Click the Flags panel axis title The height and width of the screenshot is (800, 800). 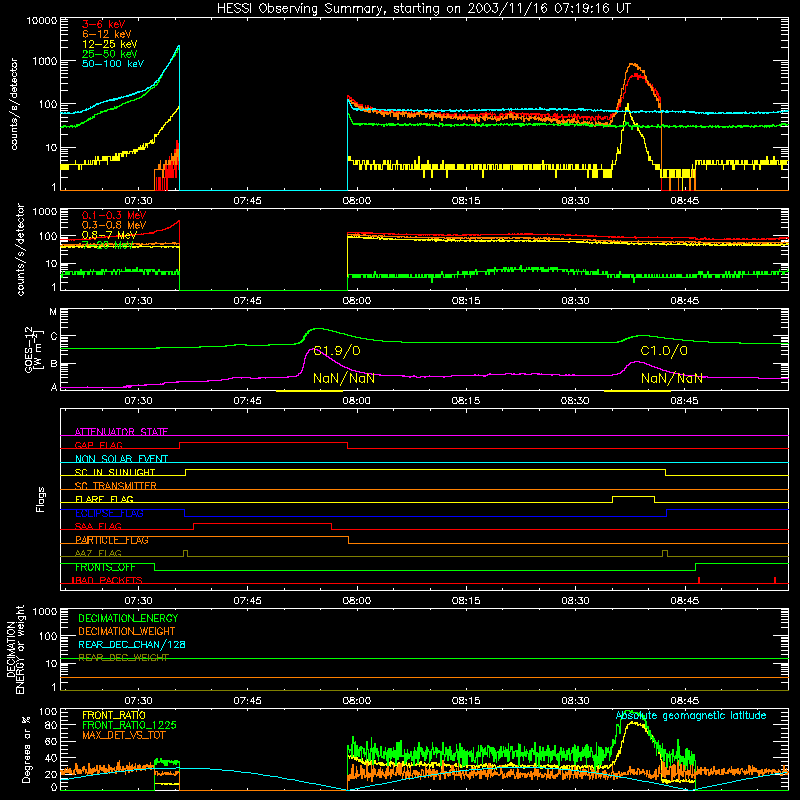click(40, 499)
